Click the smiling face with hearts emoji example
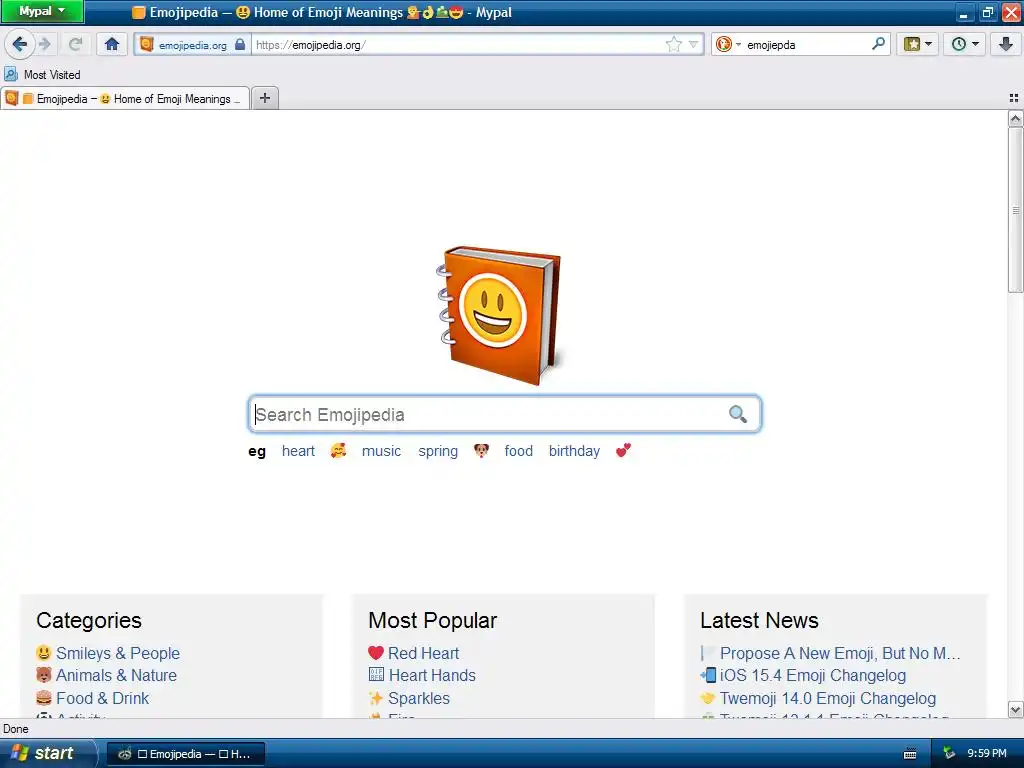Image resolution: width=1024 pixels, height=768 pixels. [338, 451]
